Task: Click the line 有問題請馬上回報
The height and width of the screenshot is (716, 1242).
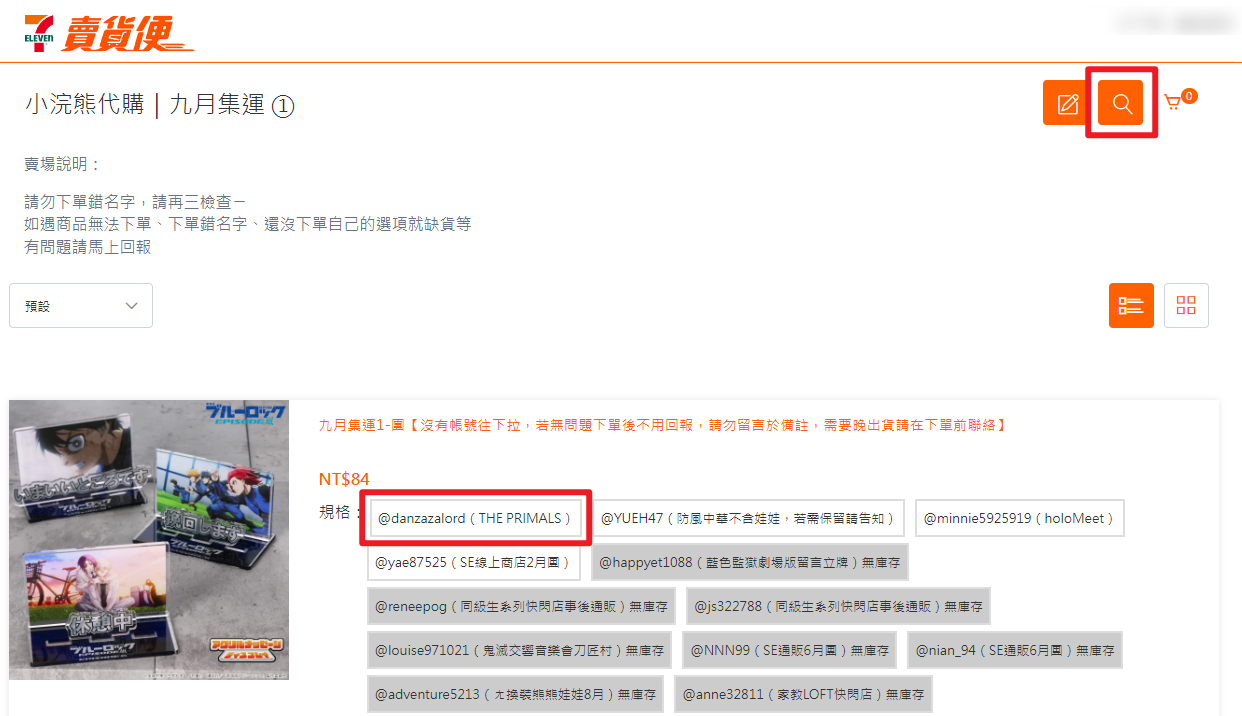Action: (x=88, y=246)
